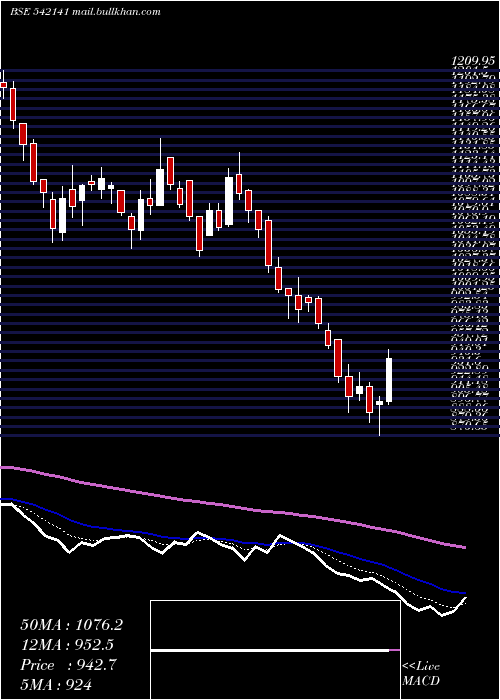Select the Price : 942.7 value
Viewport: 500px width, 700px height.
click(x=69, y=665)
